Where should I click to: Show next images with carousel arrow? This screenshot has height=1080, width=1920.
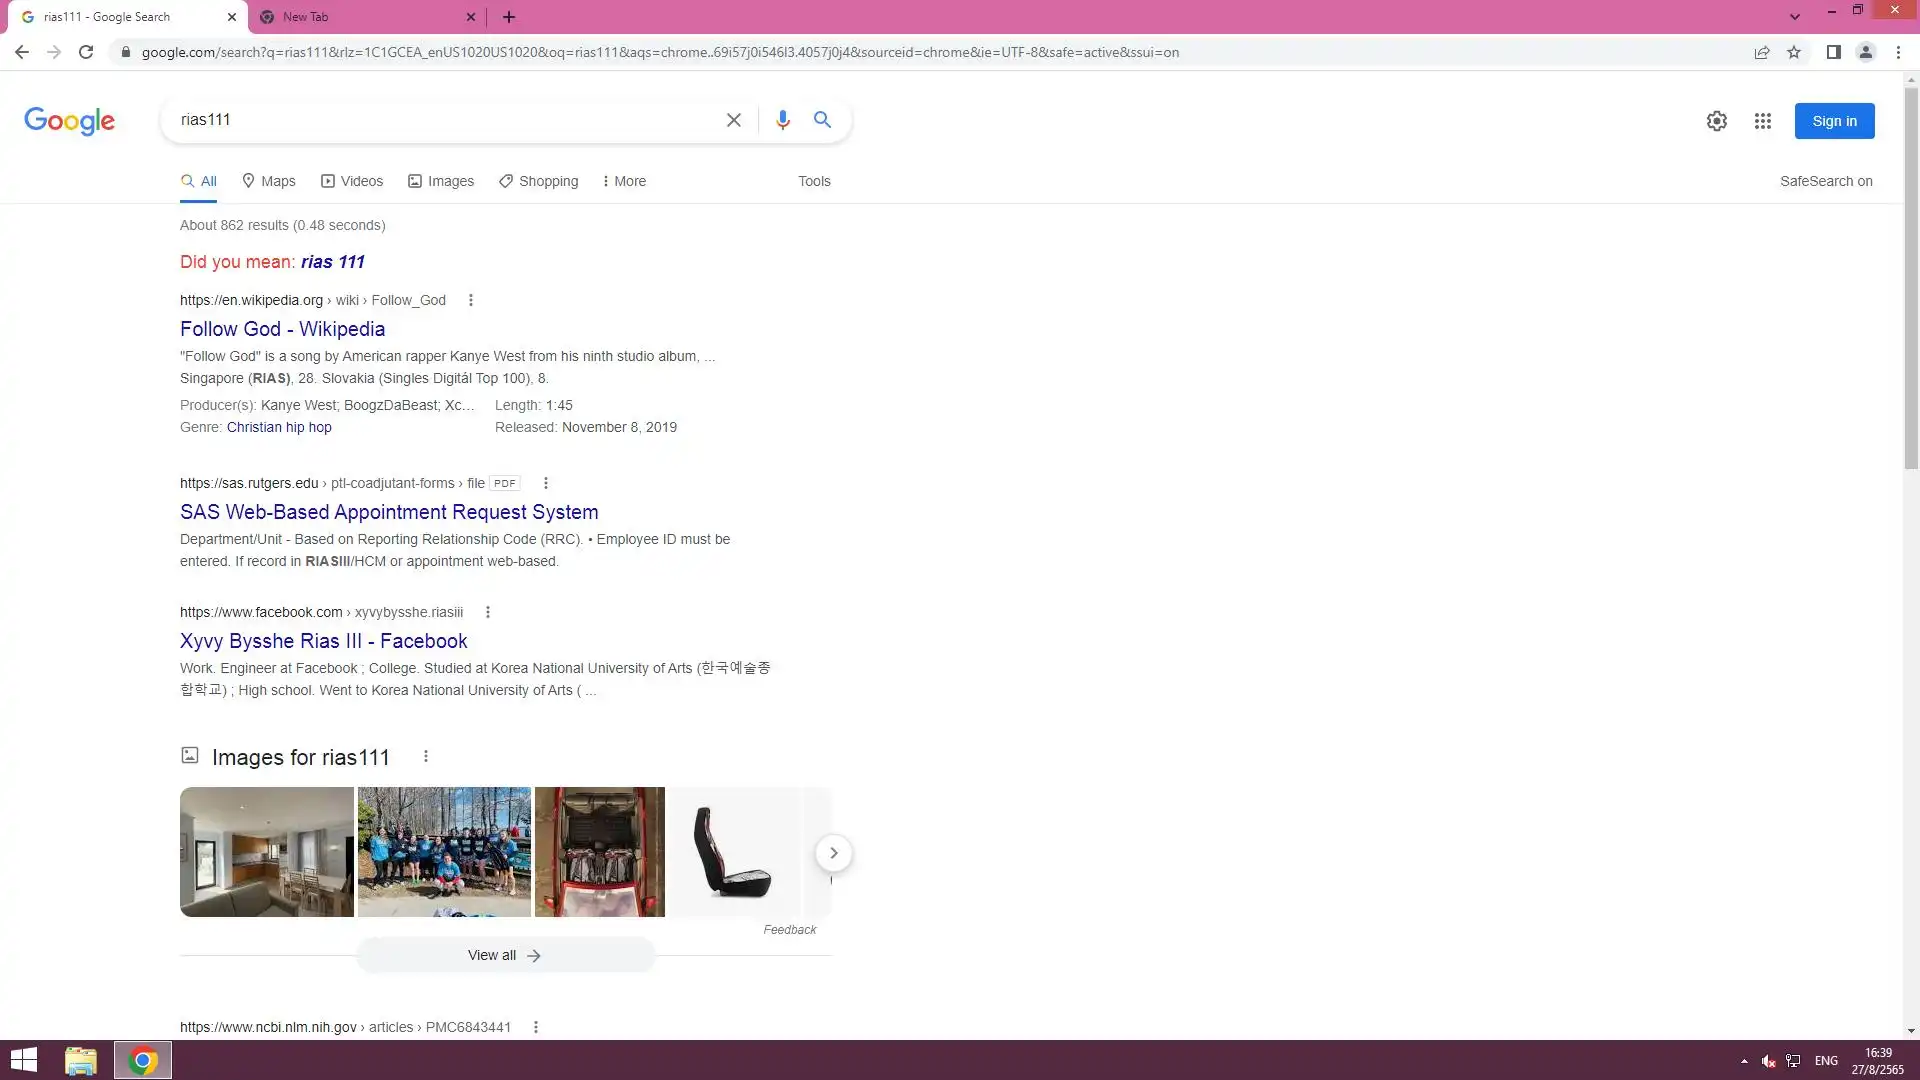click(x=833, y=853)
